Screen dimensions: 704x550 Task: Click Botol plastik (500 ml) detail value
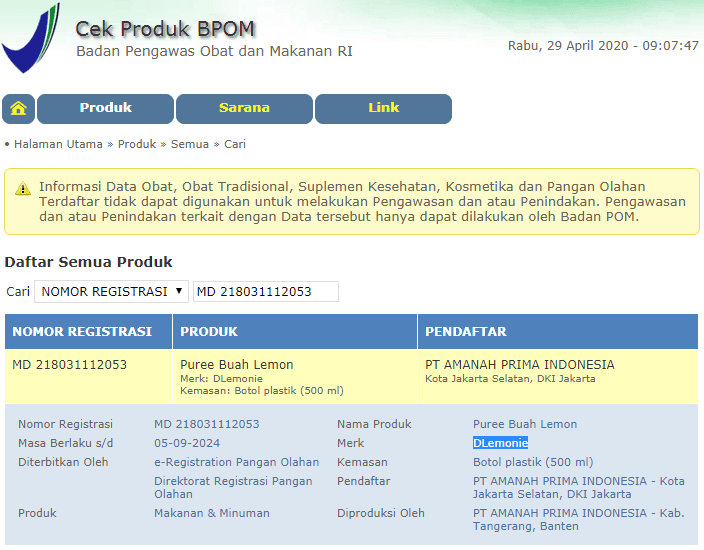pos(533,462)
